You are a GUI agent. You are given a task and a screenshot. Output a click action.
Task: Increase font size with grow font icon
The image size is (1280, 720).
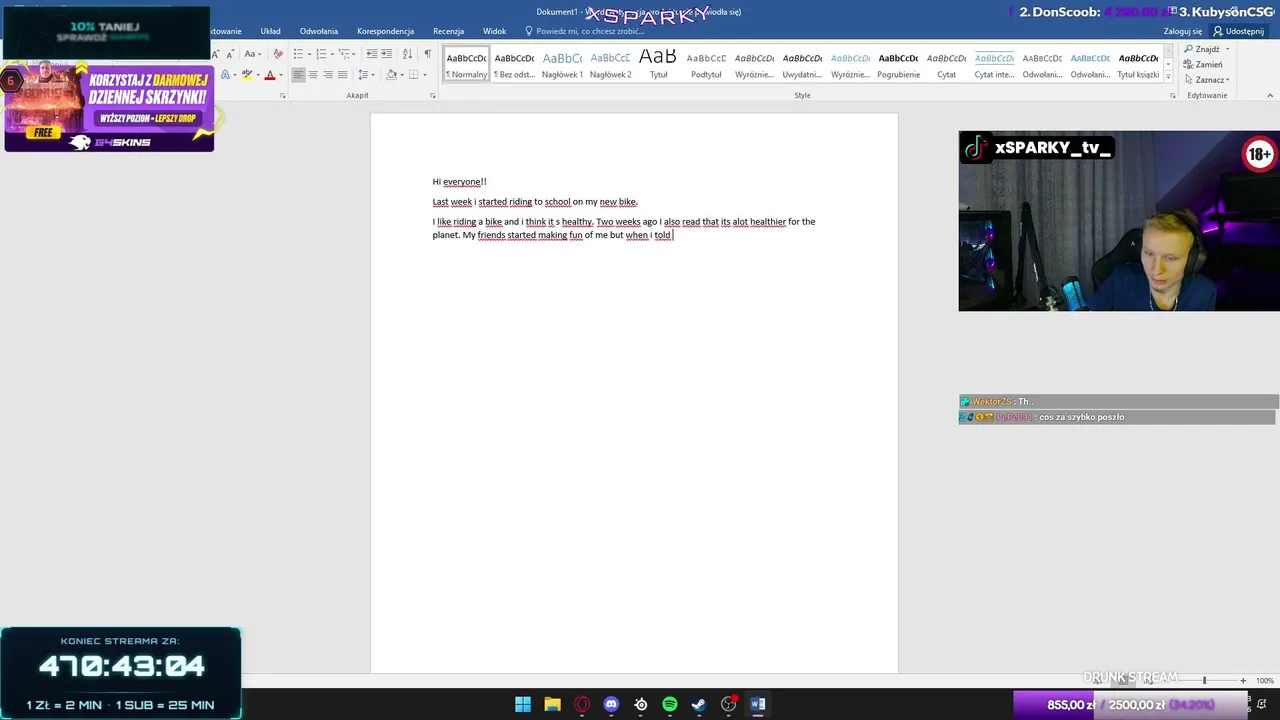click(x=215, y=54)
